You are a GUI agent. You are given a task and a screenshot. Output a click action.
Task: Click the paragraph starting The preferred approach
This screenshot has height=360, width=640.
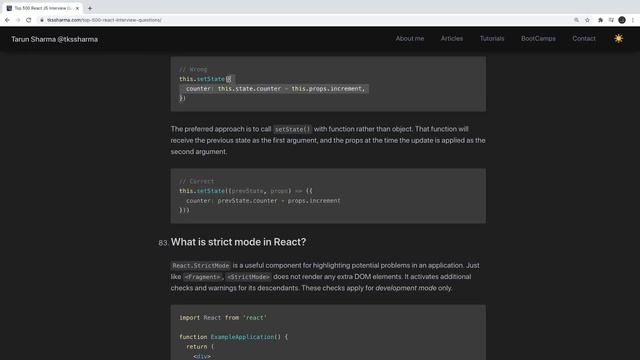(328, 140)
